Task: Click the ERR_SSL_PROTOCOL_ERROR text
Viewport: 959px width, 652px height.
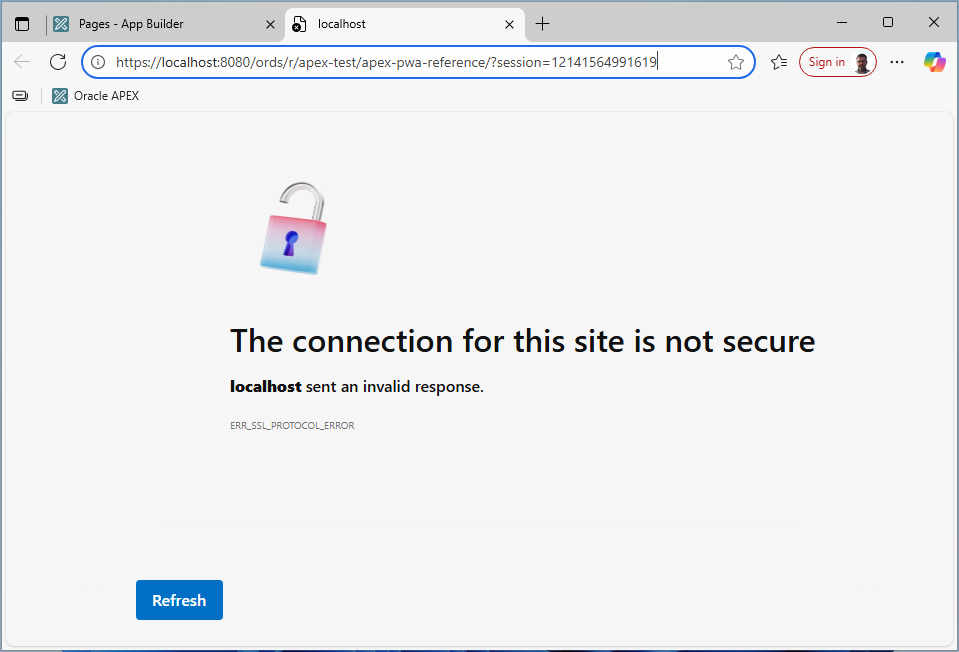Action: [x=292, y=426]
